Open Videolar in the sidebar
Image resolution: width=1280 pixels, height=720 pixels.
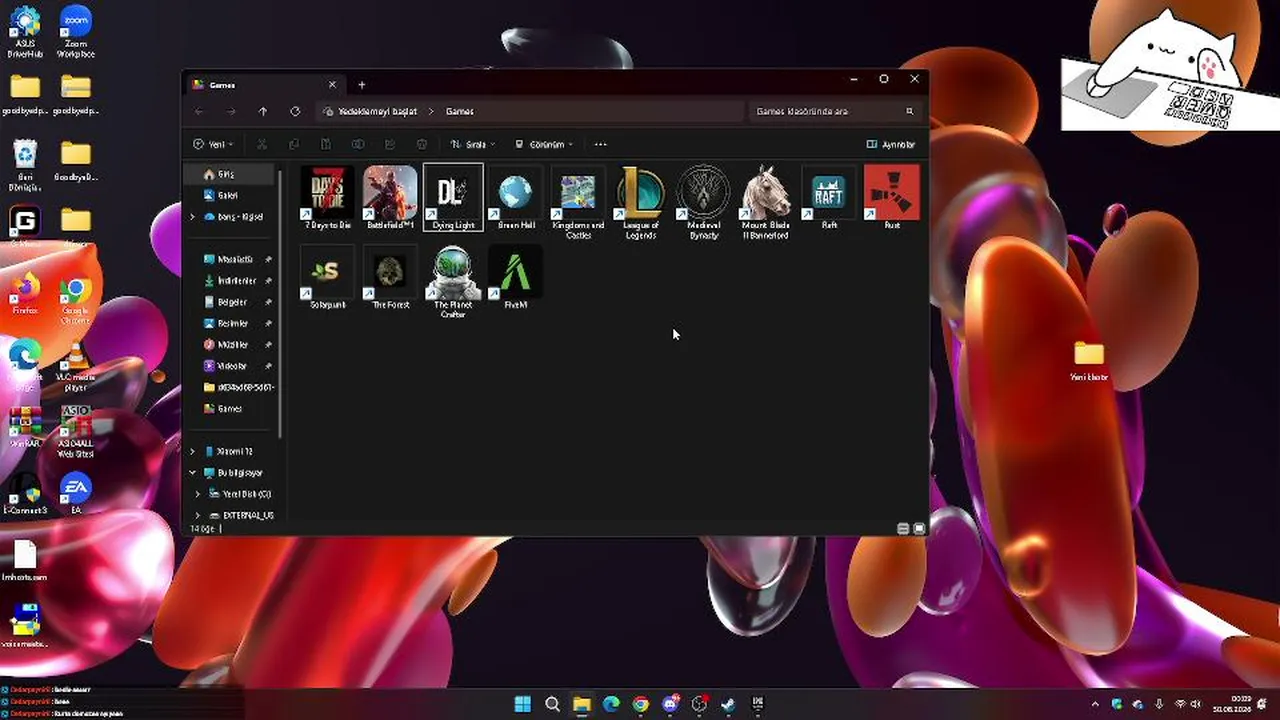click(x=234, y=366)
